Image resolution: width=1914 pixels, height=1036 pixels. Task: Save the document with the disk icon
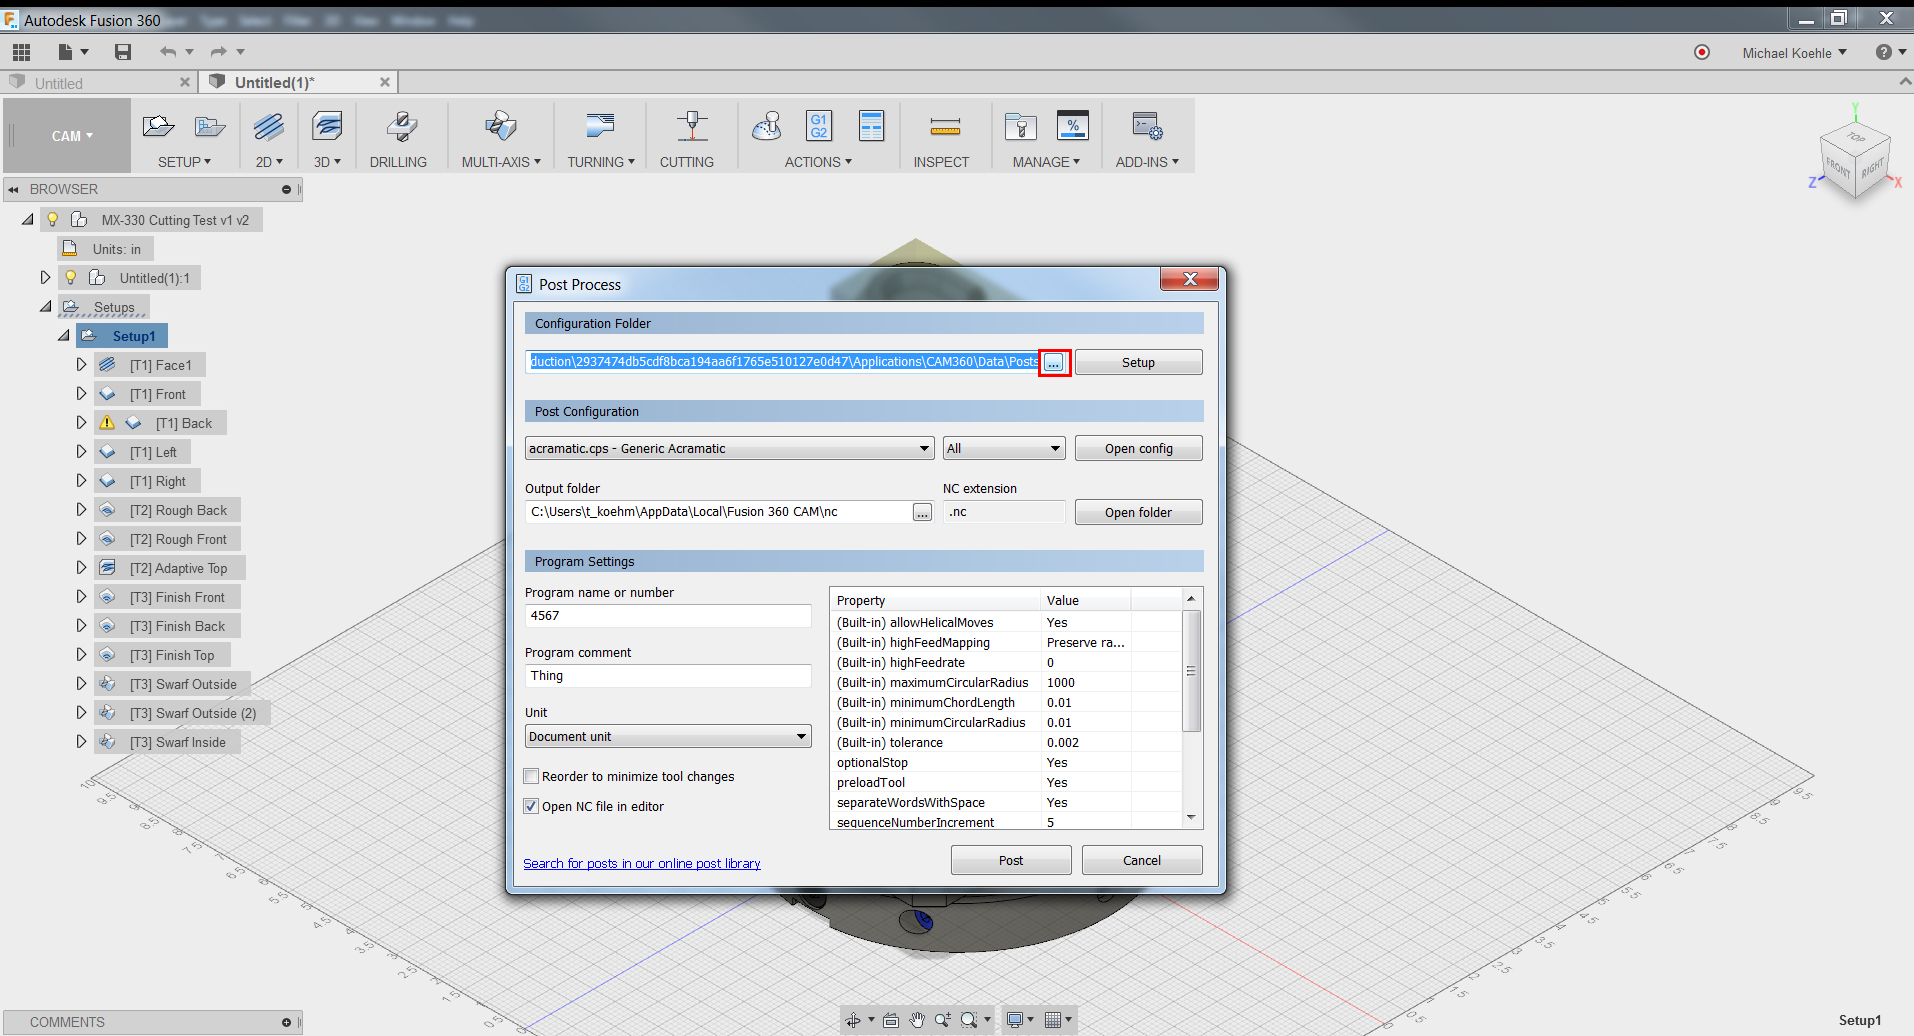(123, 52)
